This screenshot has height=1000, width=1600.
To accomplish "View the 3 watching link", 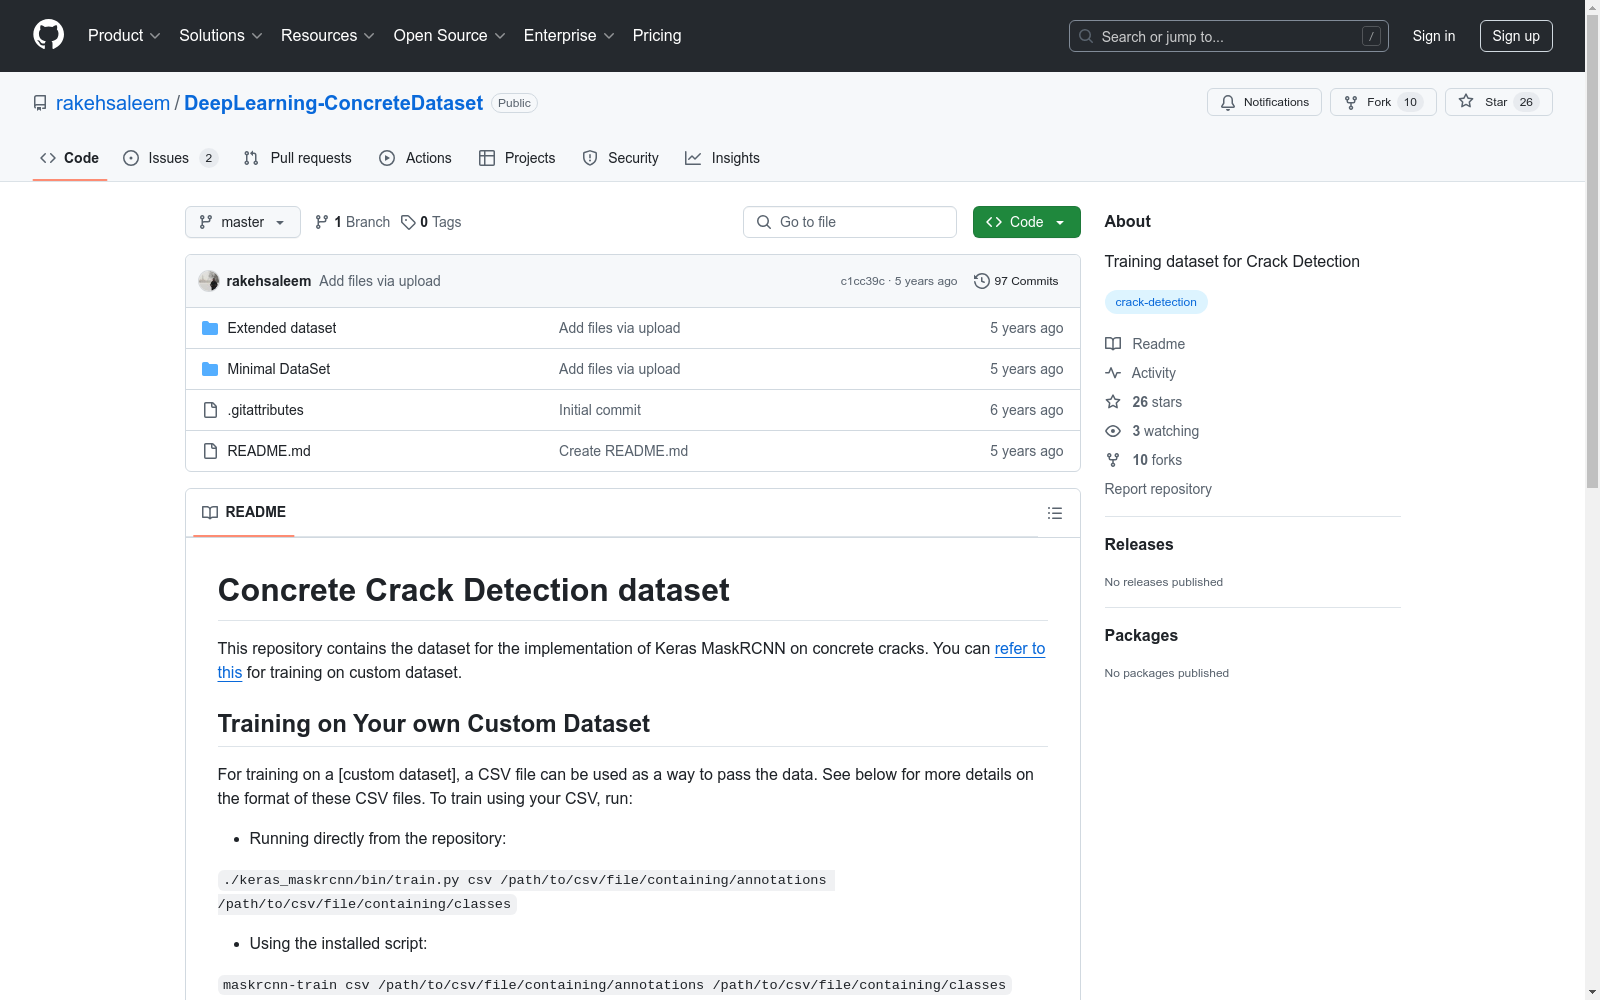I will coord(1152,431).
